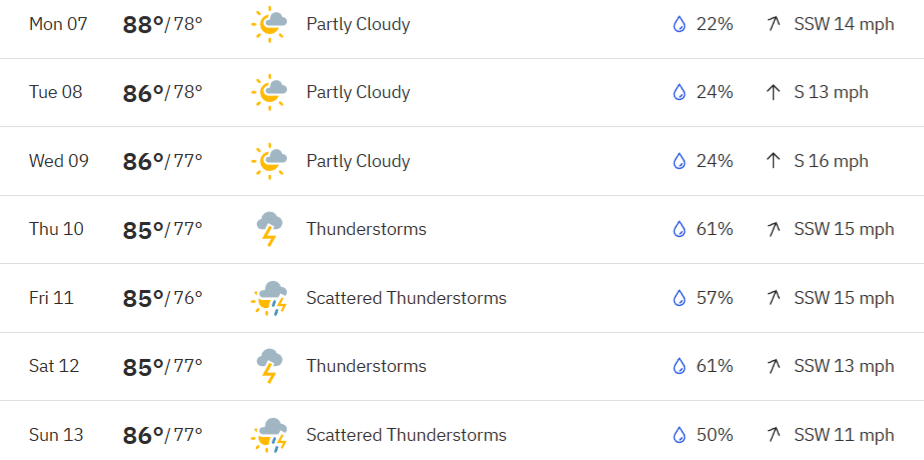
Task: Click the wind arrow next to SSW 11 mph
Action: (x=773, y=435)
